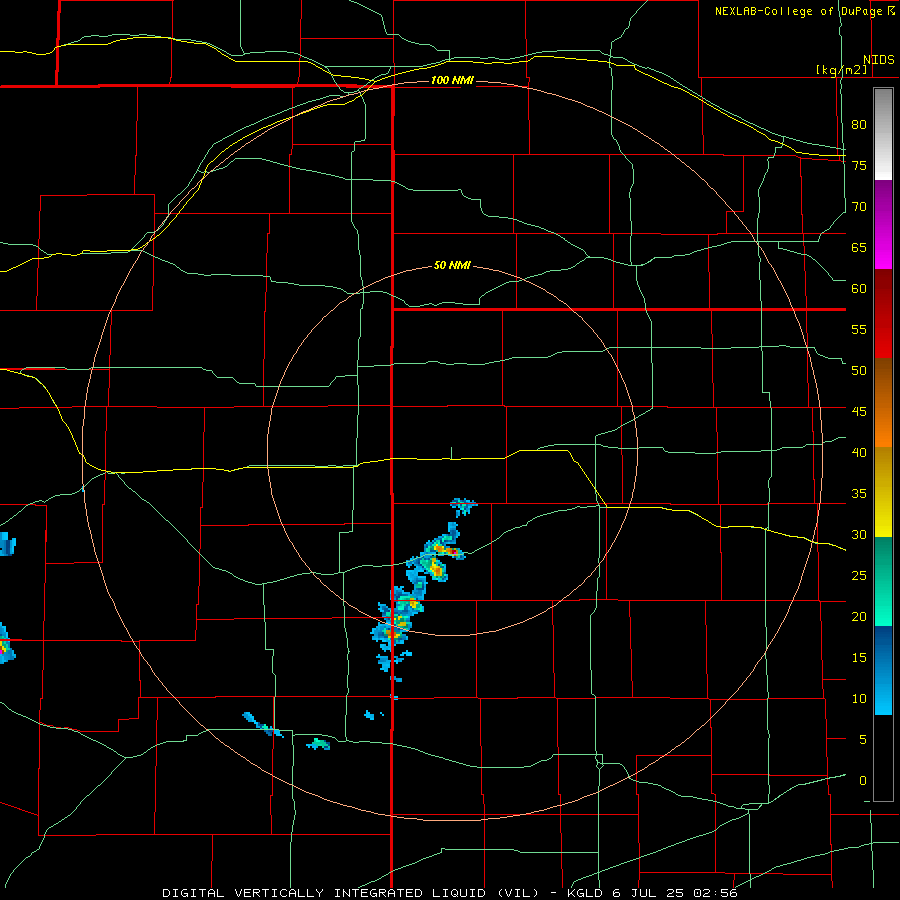Click the 15 value on the color scale
The width and height of the screenshot is (900, 900).
[859, 658]
